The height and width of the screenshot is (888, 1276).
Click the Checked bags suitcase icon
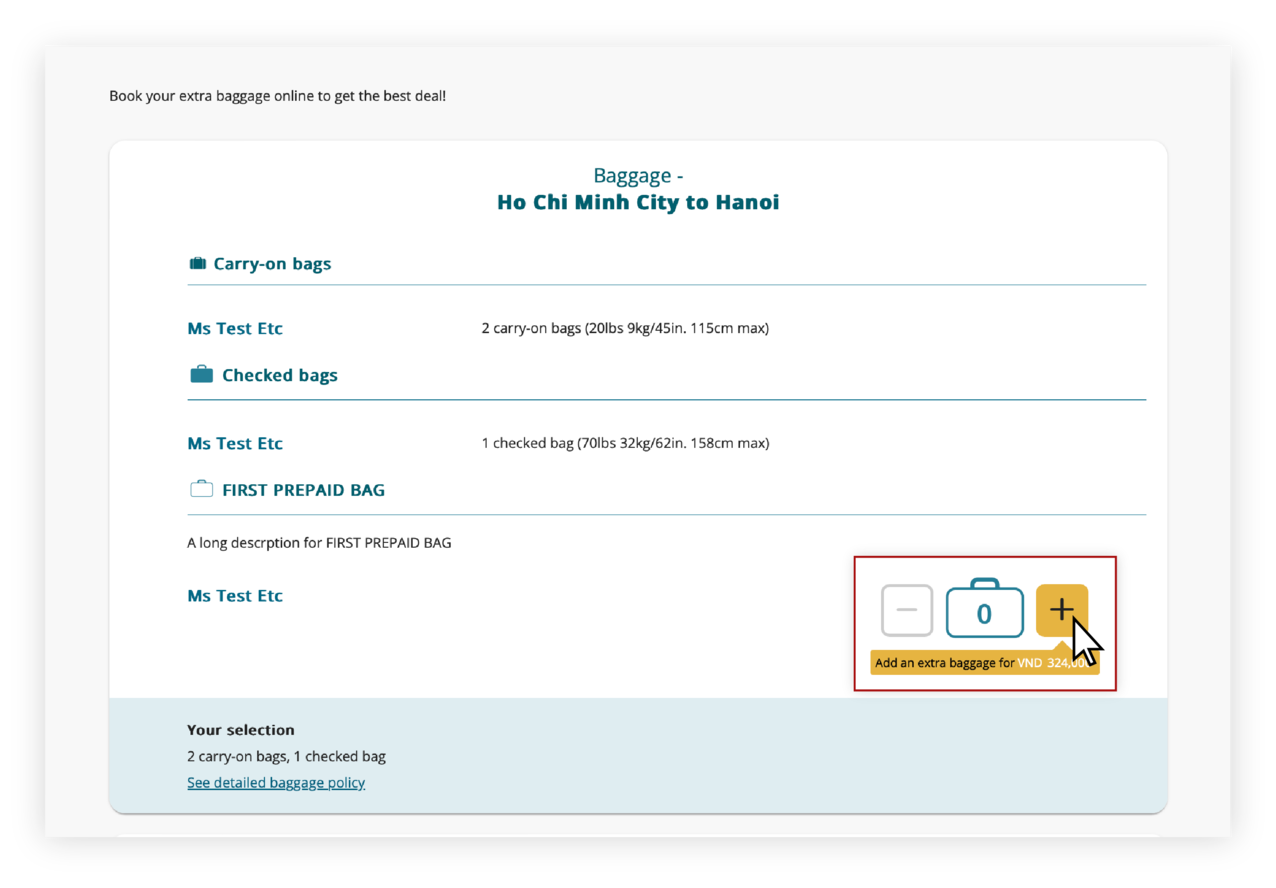click(x=200, y=372)
